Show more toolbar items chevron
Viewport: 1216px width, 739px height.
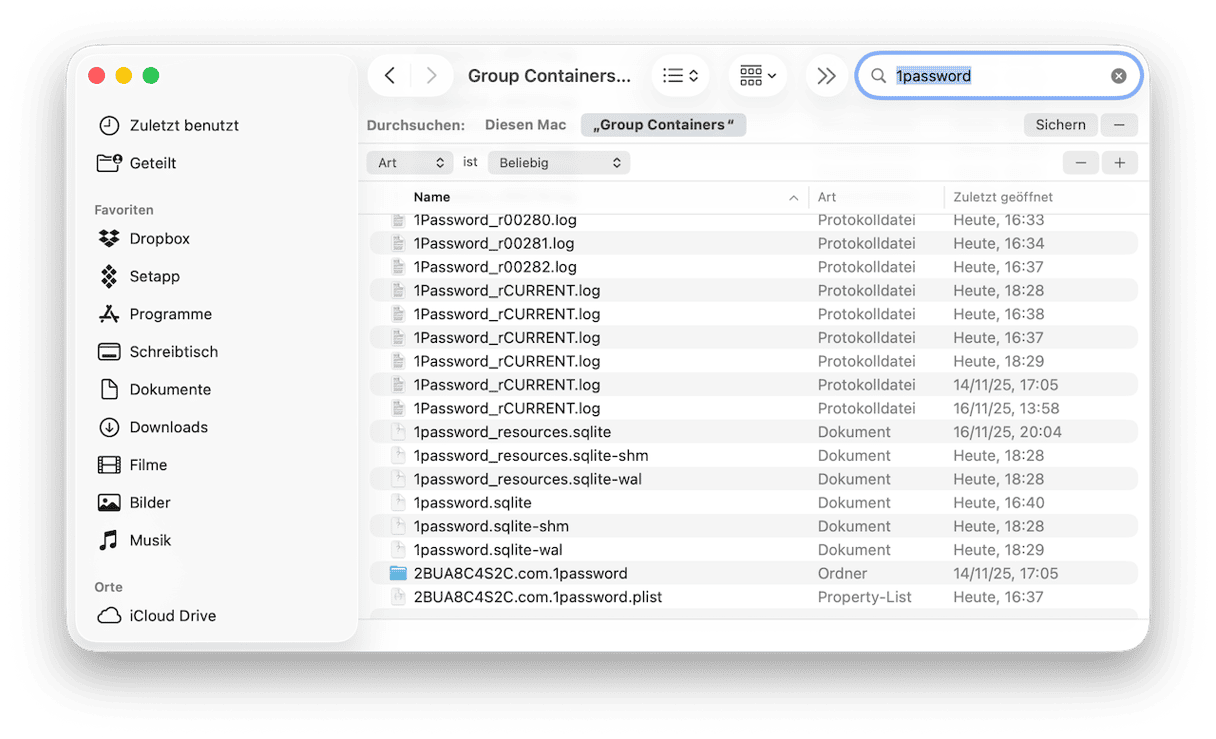coord(826,76)
